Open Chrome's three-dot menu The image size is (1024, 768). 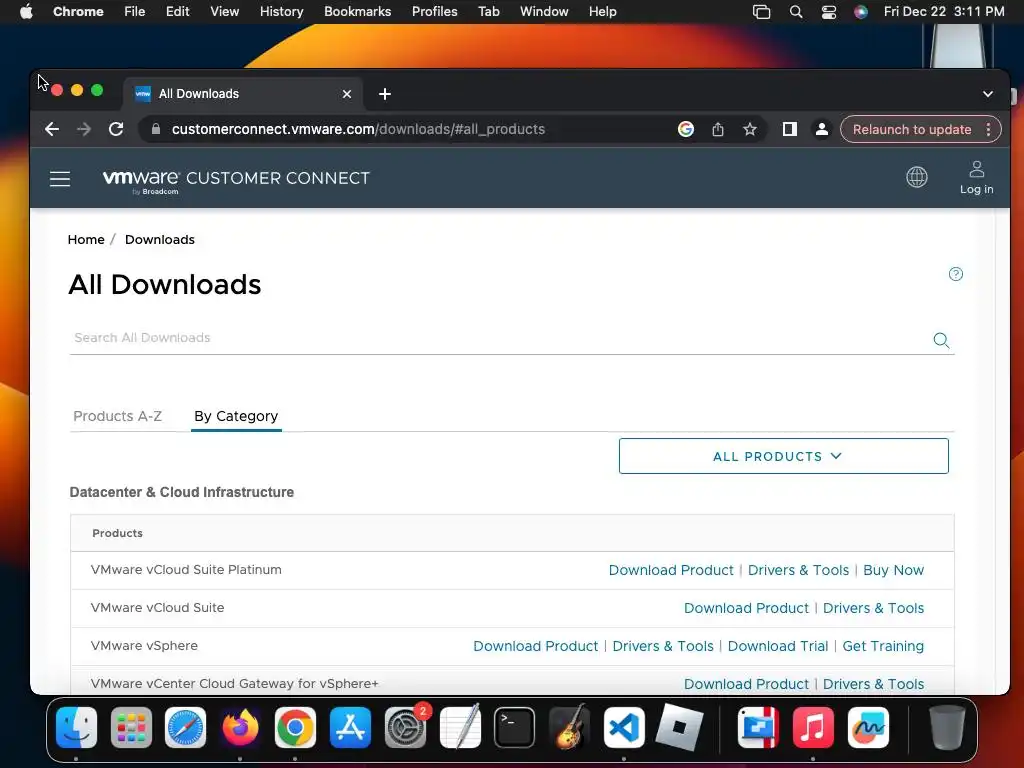pyautogui.click(x=988, y=129)
